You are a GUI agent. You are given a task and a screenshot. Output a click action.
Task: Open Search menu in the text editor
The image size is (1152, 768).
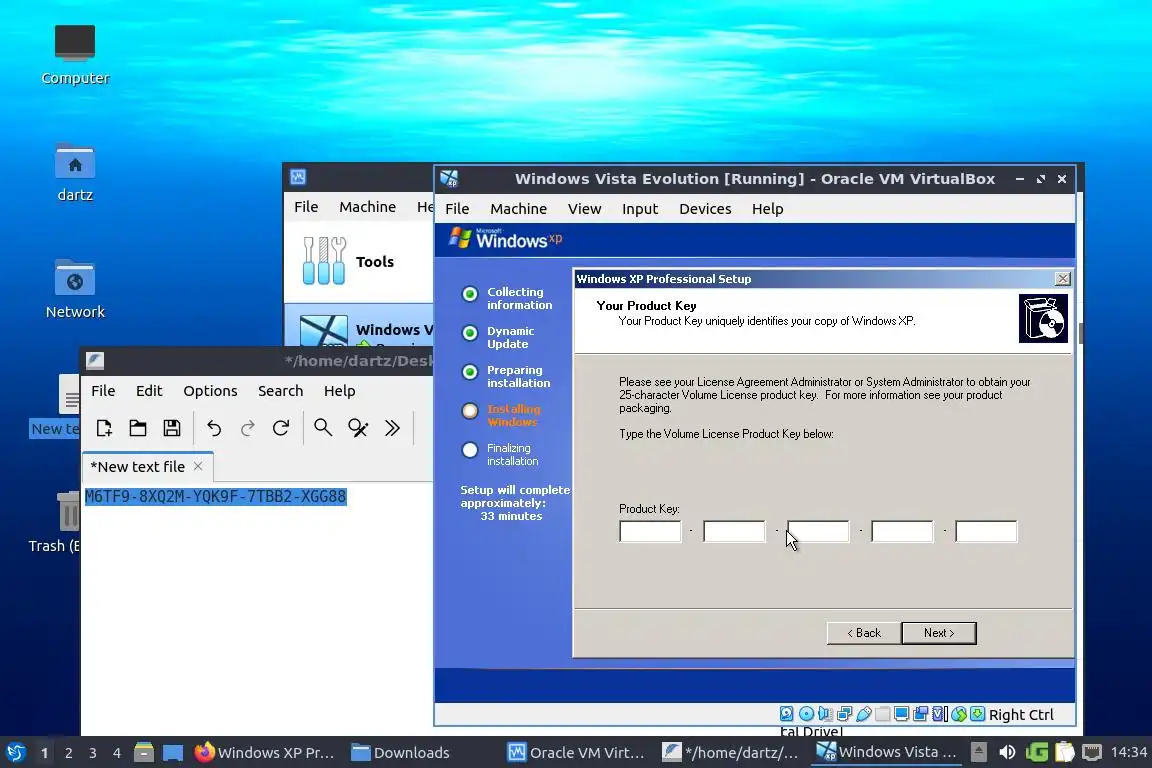click(280, 391)
